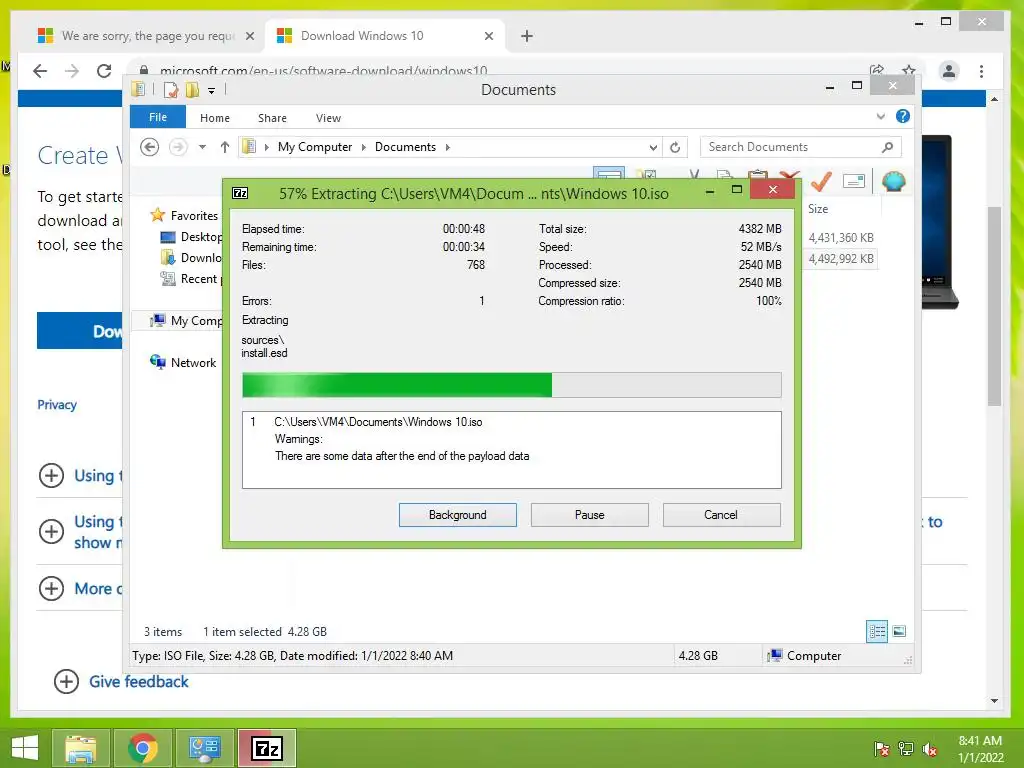
Task: Click the browser page vertical scrollbar
Action: tap(994, 306)
